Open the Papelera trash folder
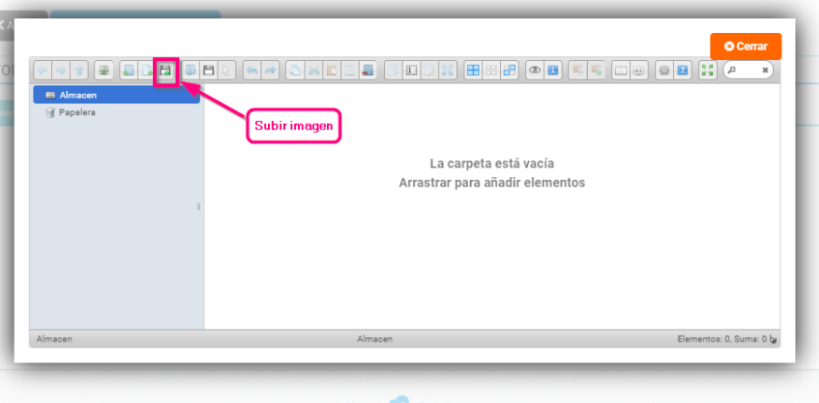The width and height of the screenshot is (819, 403). coord(76,113)
